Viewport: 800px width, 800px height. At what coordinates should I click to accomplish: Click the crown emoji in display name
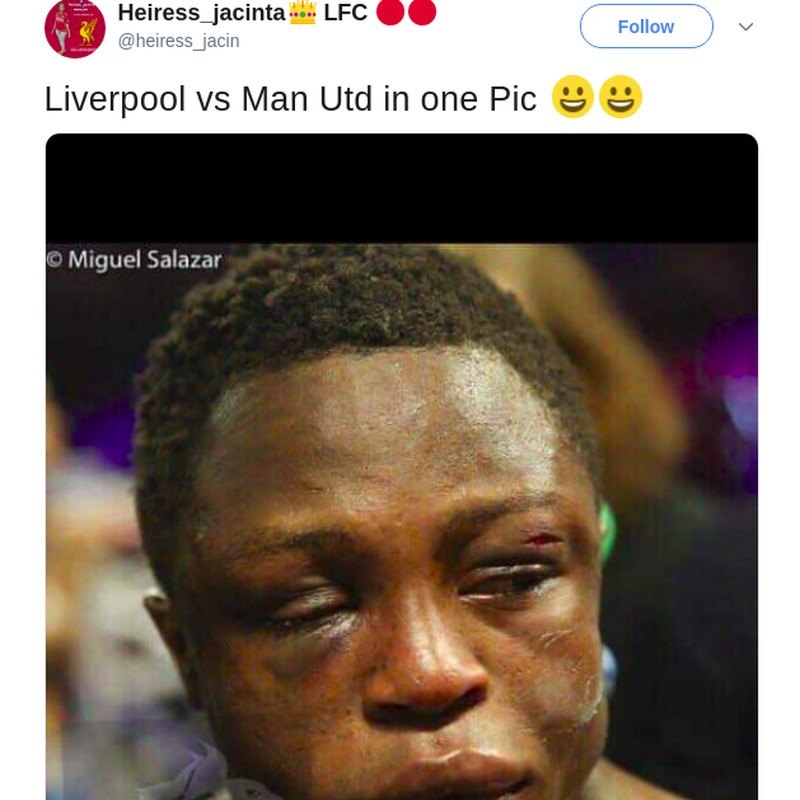pos(303,13)
